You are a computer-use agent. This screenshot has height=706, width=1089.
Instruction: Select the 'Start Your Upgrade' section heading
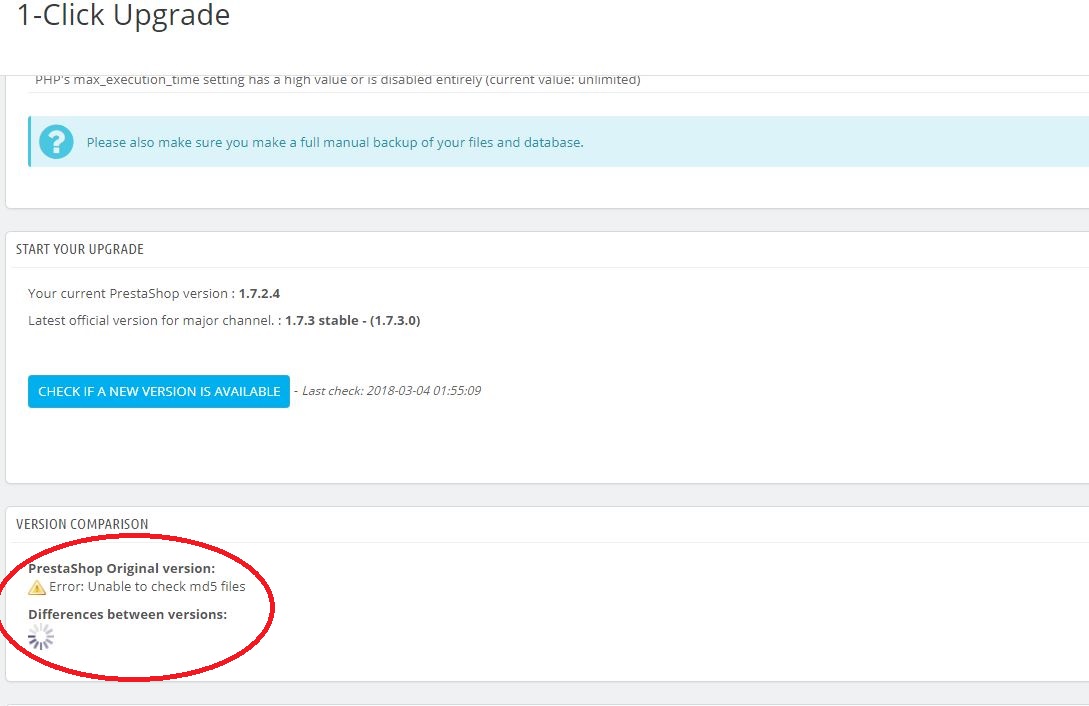(80, 249)
